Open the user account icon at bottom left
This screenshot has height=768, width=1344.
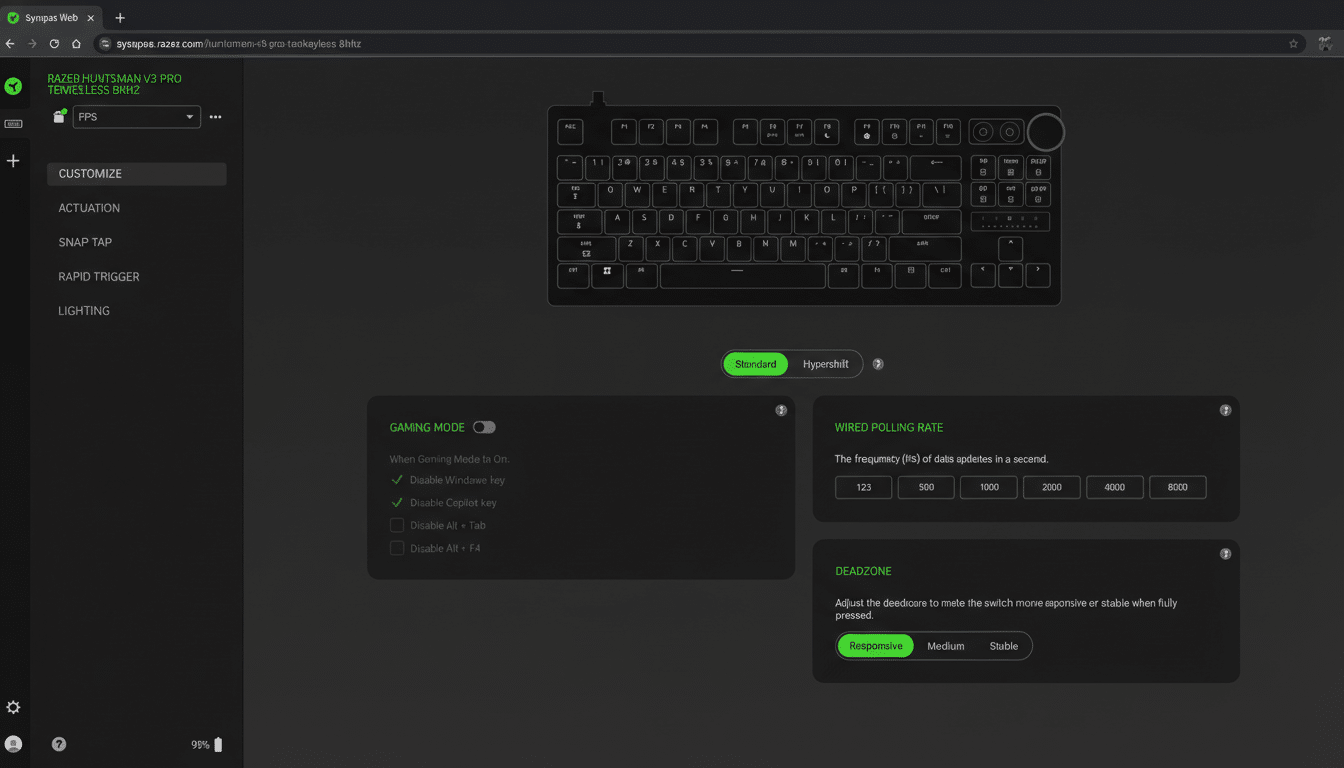(14, 744)
